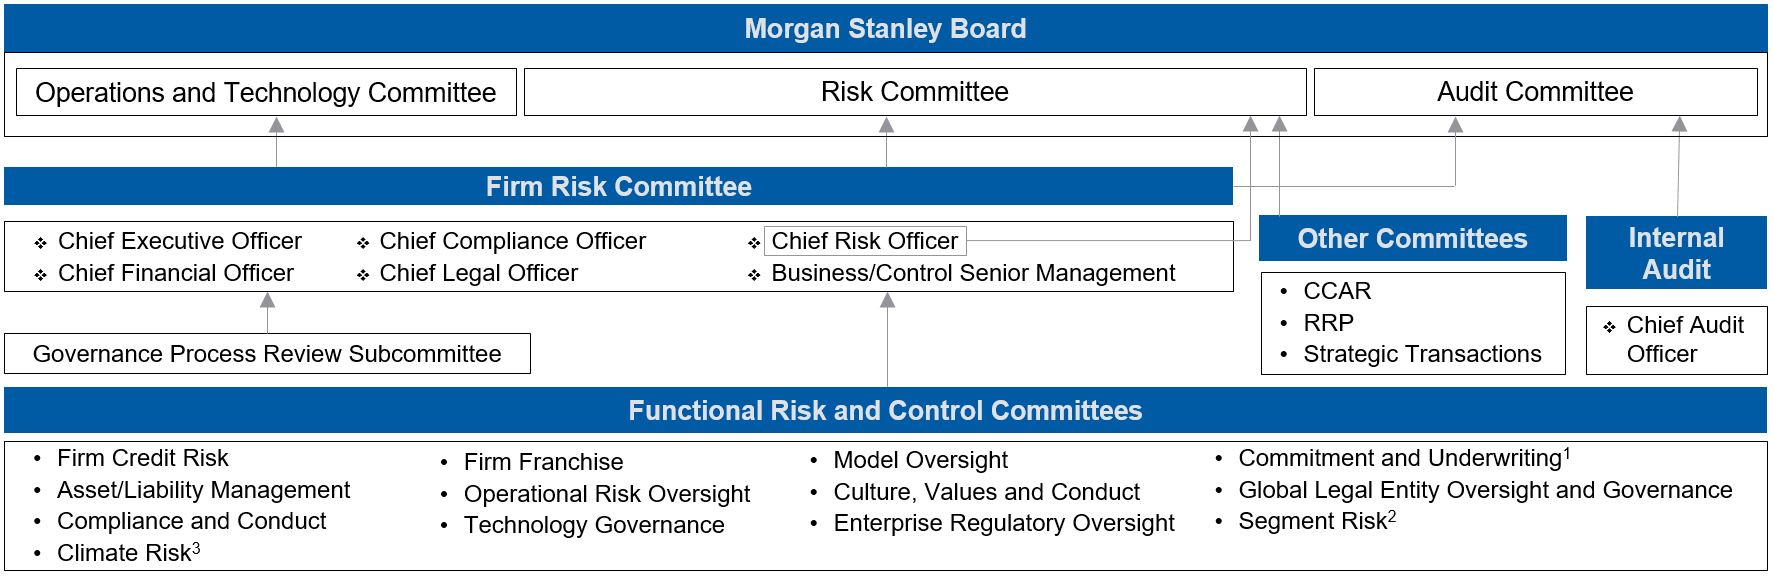Viewport: 1774px width, 577px height.
Task: Click the Other Committees header
Action: coord(1412,239)
